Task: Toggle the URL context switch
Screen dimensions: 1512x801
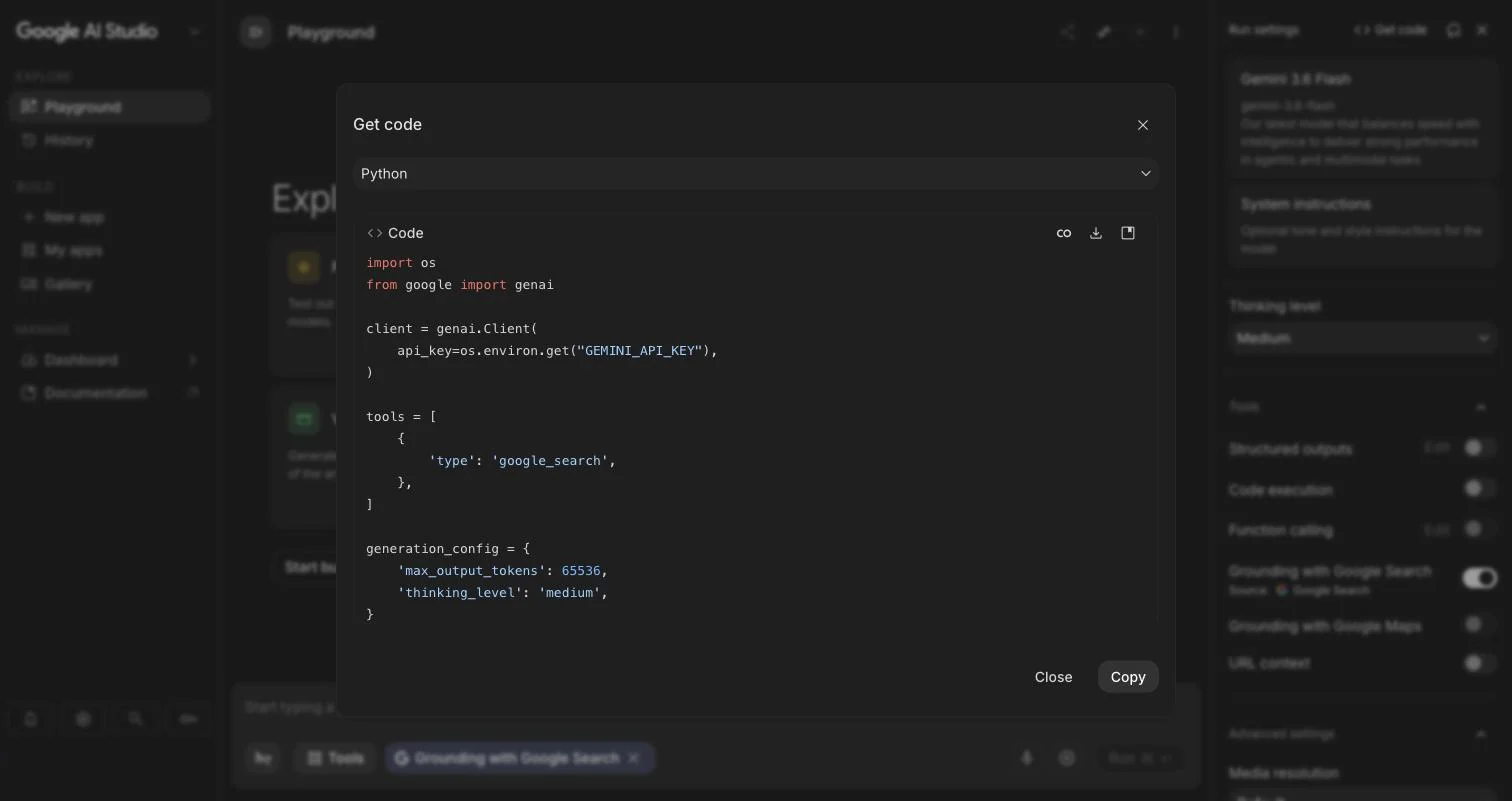Action: 1480,663
